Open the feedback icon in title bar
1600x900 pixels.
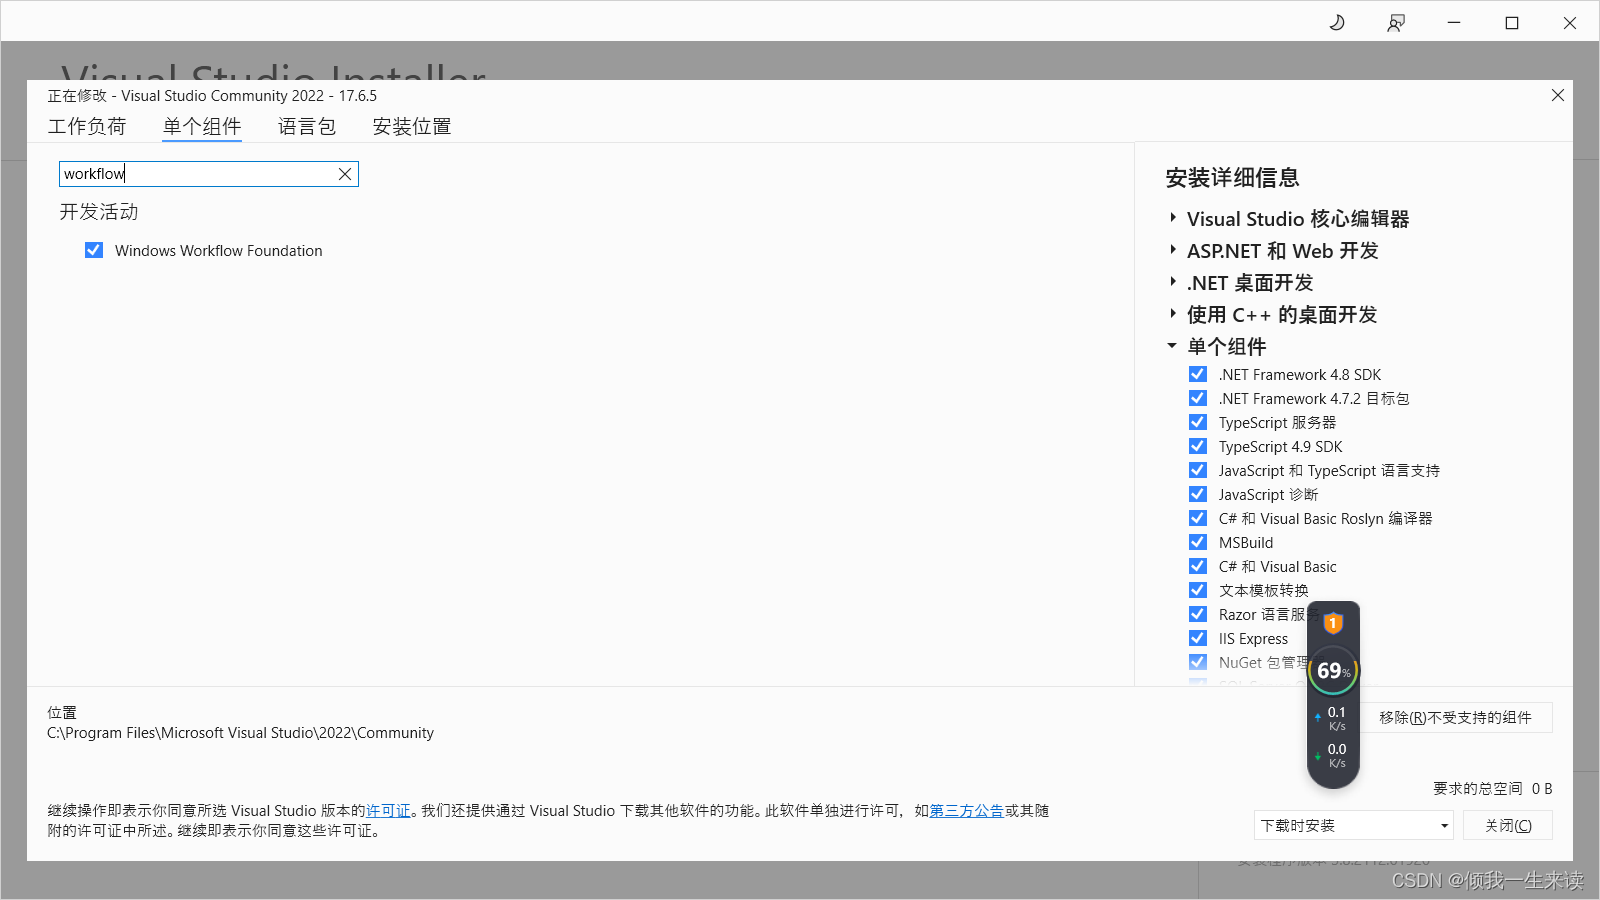tap(1396, 22)
